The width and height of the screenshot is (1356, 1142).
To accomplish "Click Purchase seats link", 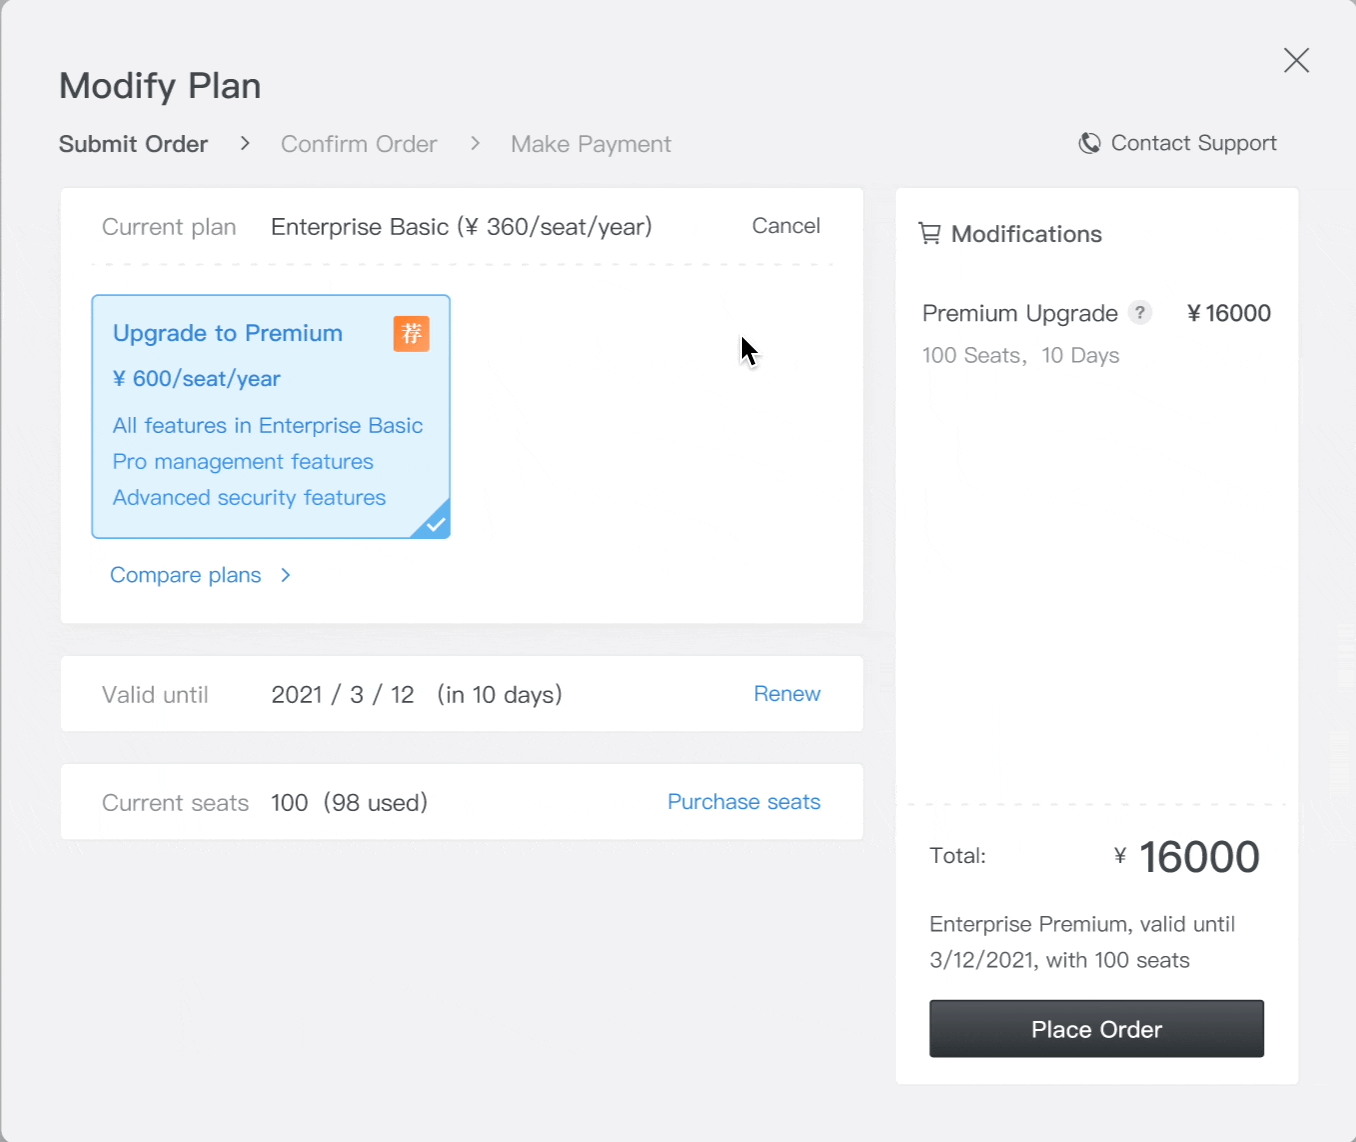I will click(x=744, y=802).
